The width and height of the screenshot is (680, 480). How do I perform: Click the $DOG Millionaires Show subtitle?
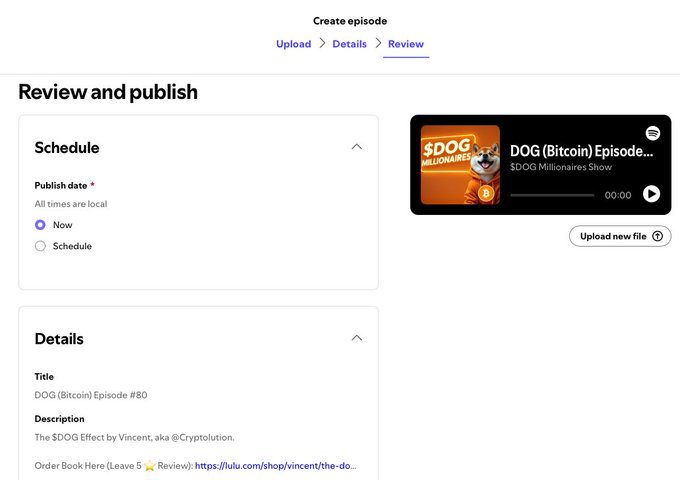click(561, 167)
